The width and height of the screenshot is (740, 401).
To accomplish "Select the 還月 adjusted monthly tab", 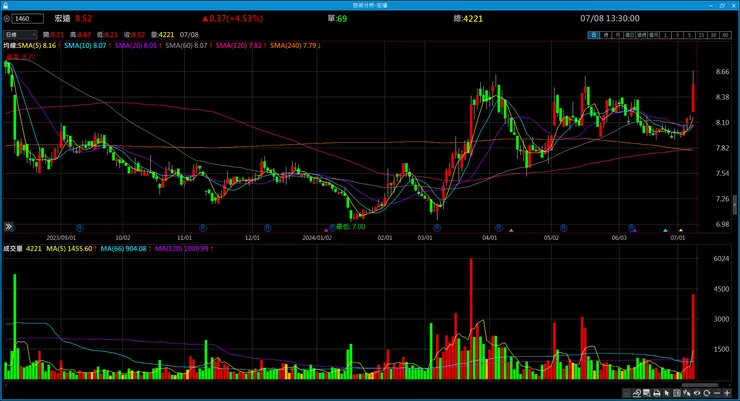I will pos(654,35).
